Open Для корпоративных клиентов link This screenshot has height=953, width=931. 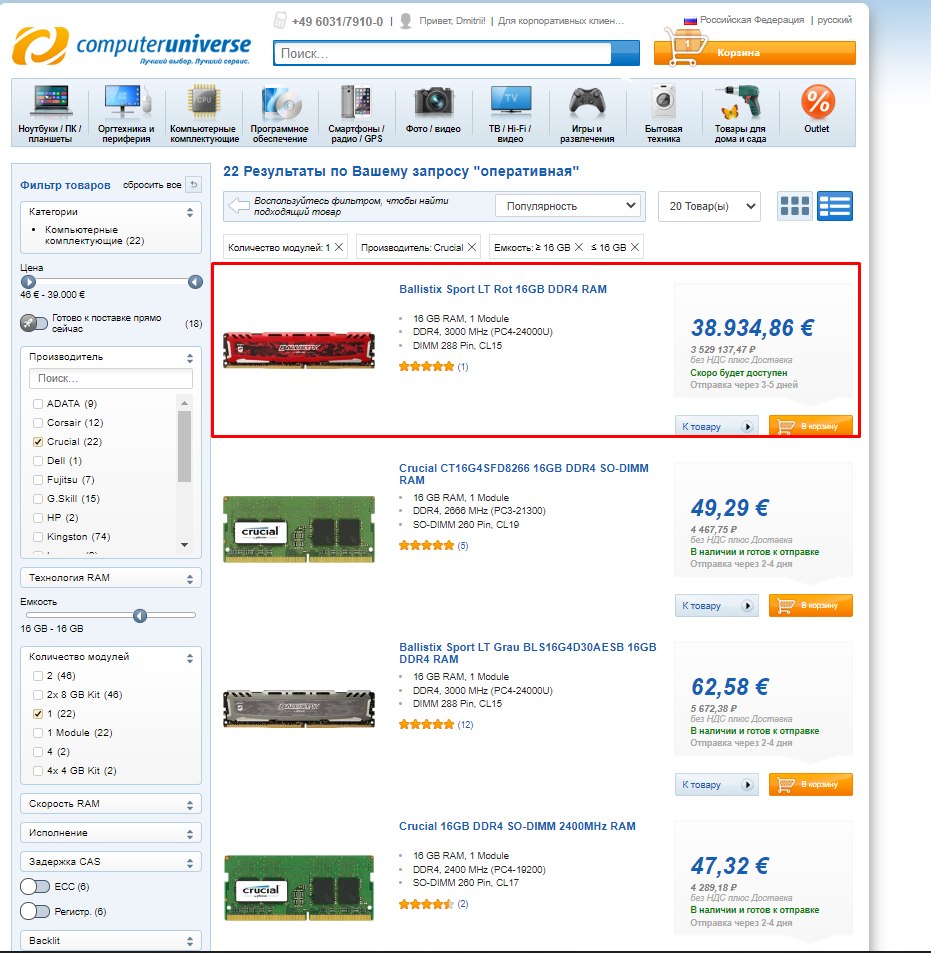click(x=560, y=21)
